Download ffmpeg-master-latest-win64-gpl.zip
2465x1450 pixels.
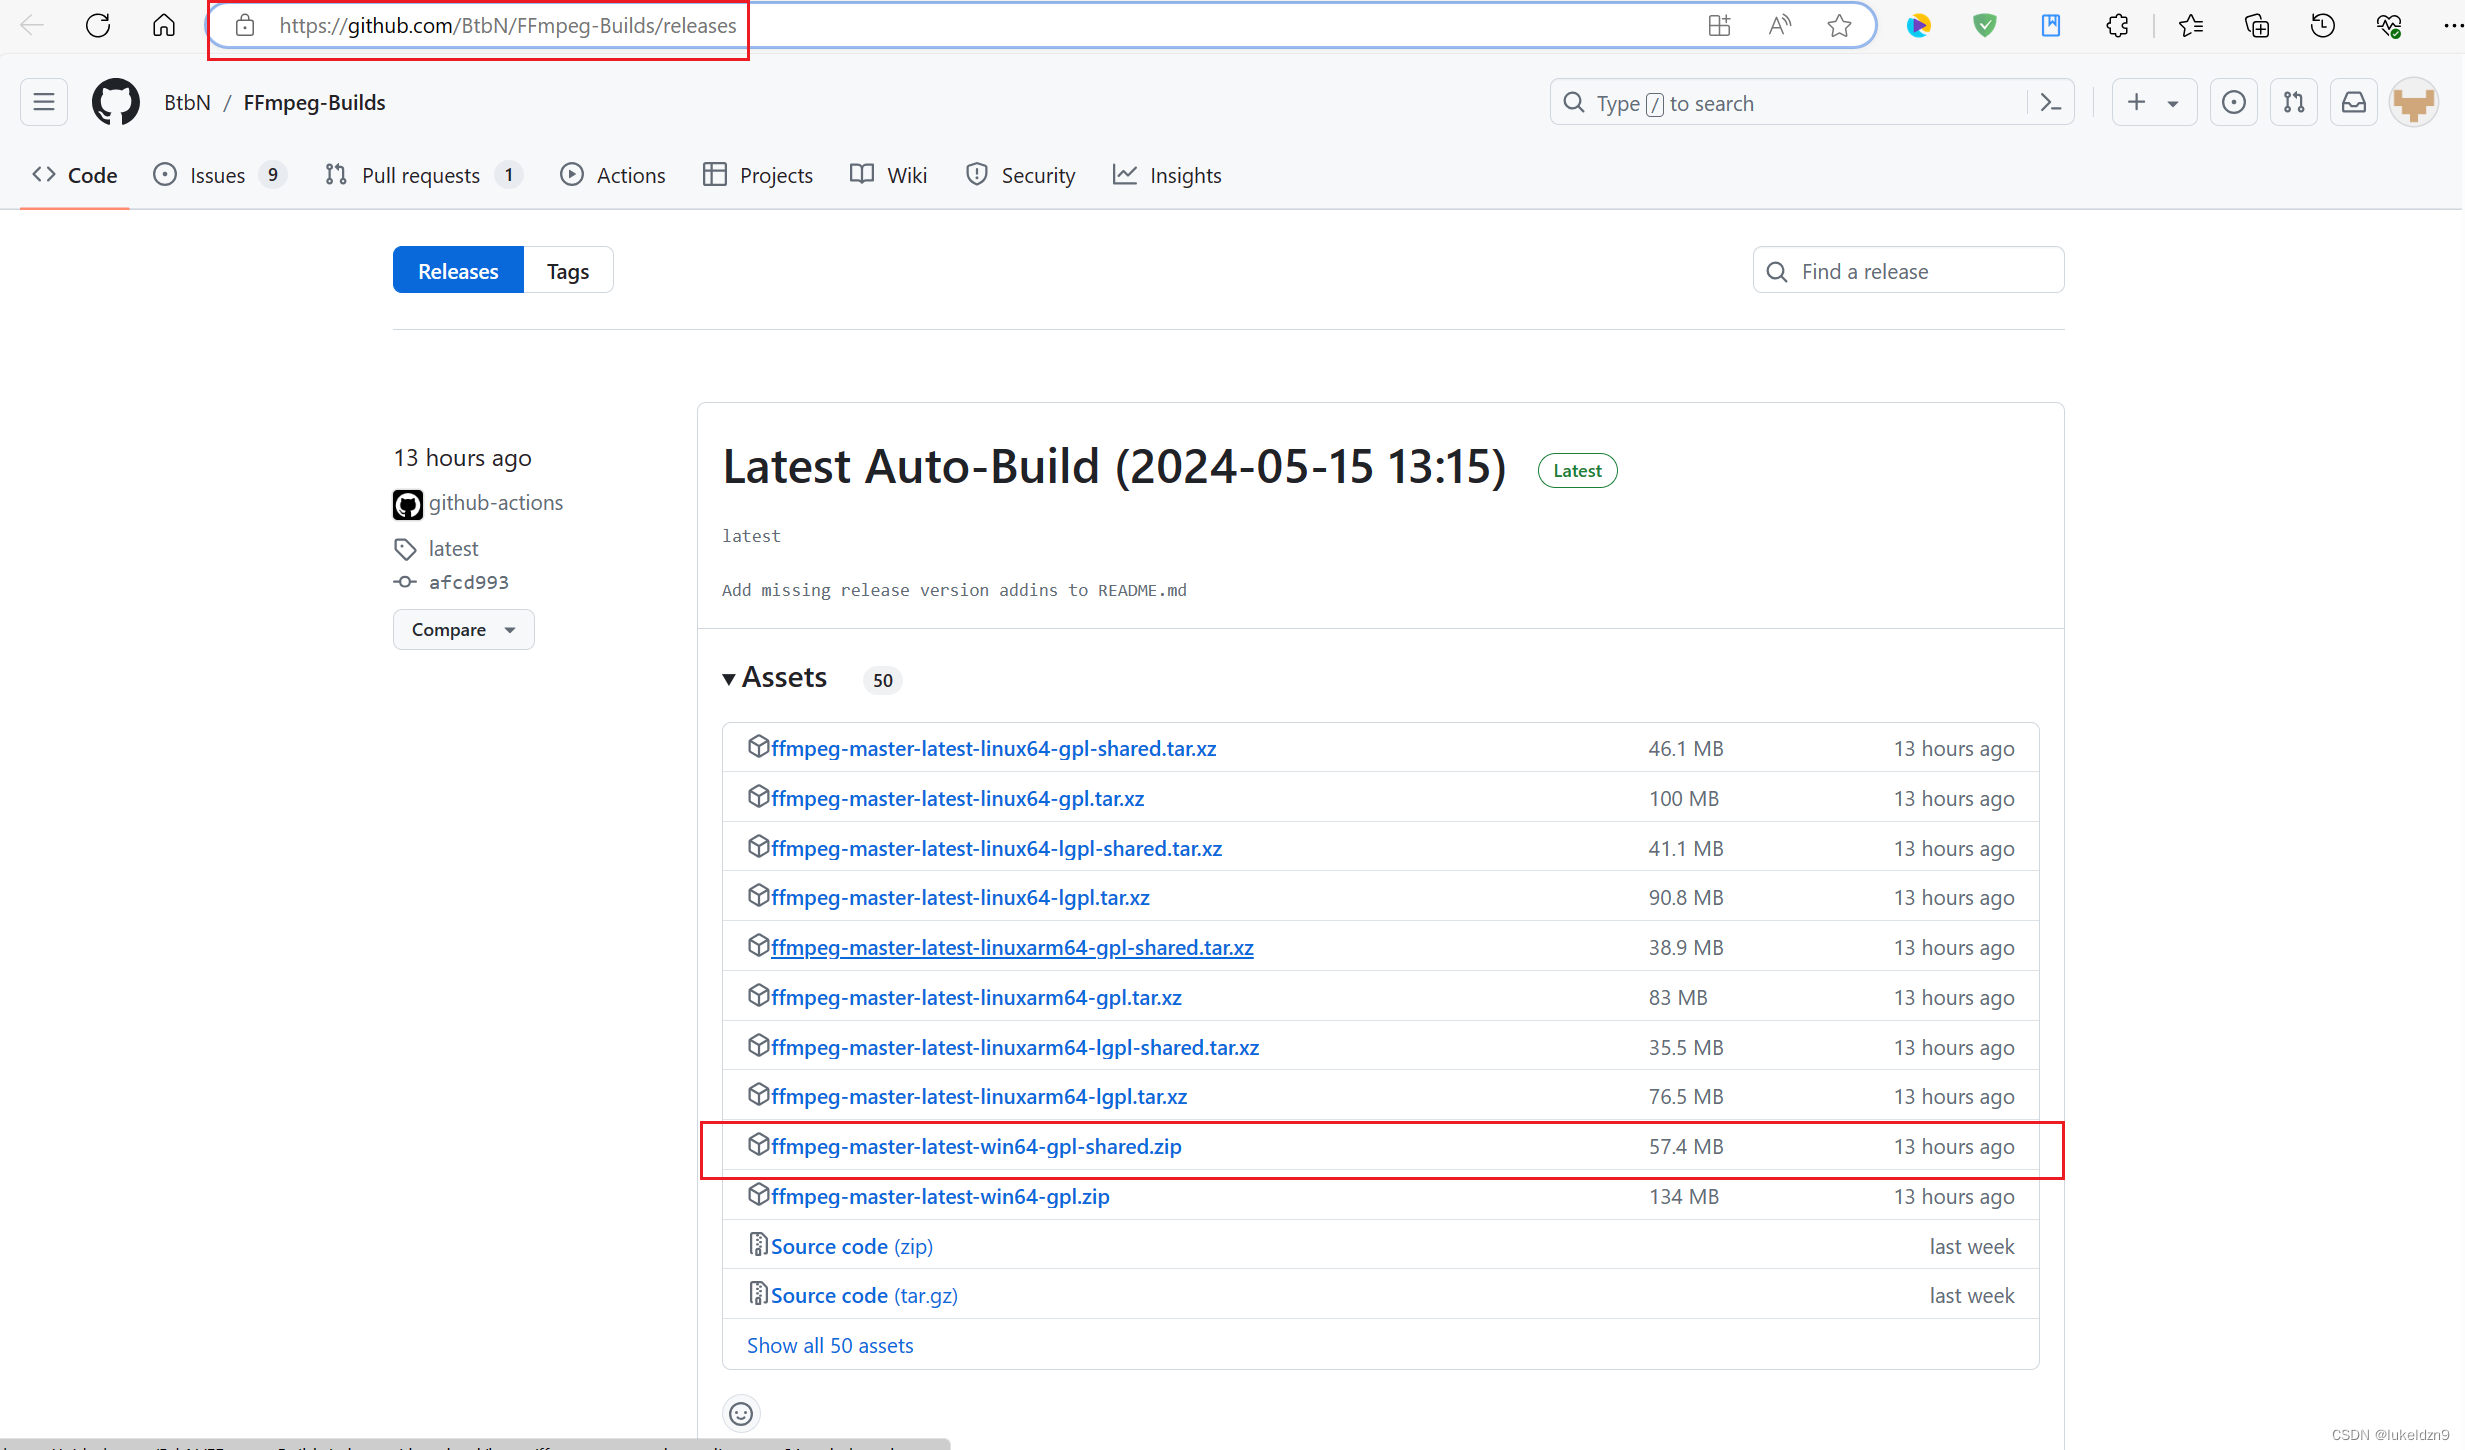point(940,1196)
